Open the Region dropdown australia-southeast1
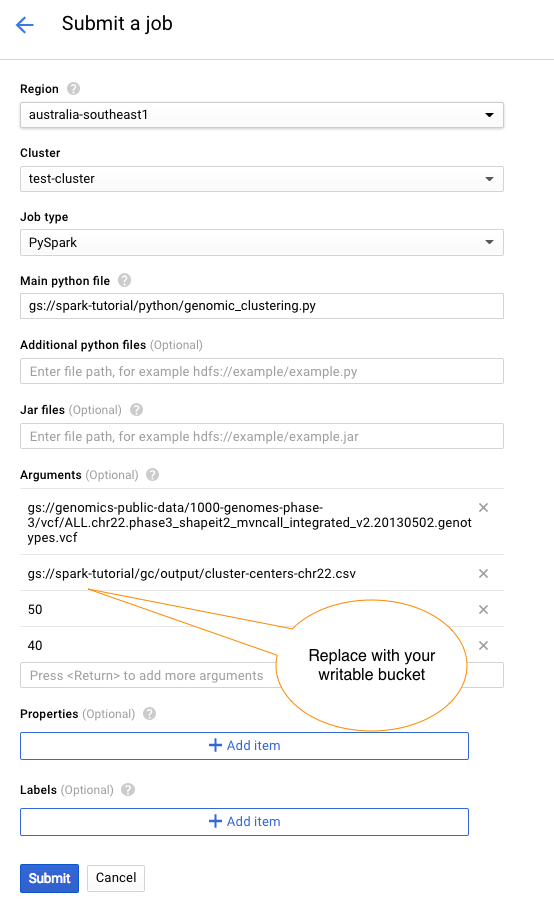554x905 pixels. 262,115
